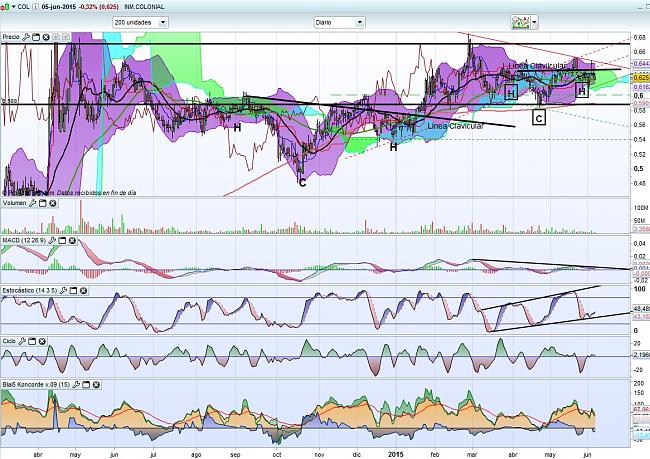Open the dropdown arrow beside COL ticker
Image resolution: width=650 pixels, height=459 pixels.
coord(14,7)
